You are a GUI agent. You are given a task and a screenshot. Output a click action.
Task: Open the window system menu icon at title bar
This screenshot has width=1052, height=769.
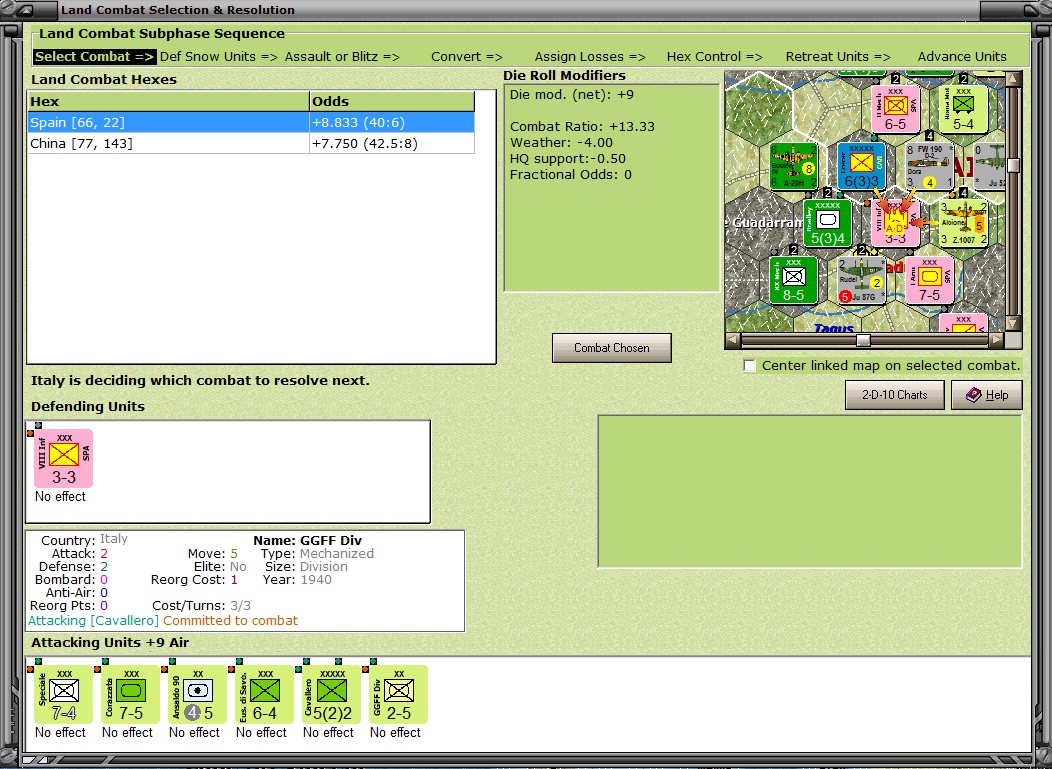point(25,10)
